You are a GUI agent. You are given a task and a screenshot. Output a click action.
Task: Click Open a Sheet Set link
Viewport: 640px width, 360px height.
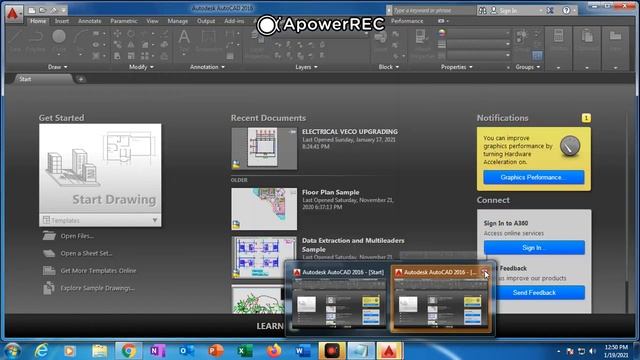(87, 253)
